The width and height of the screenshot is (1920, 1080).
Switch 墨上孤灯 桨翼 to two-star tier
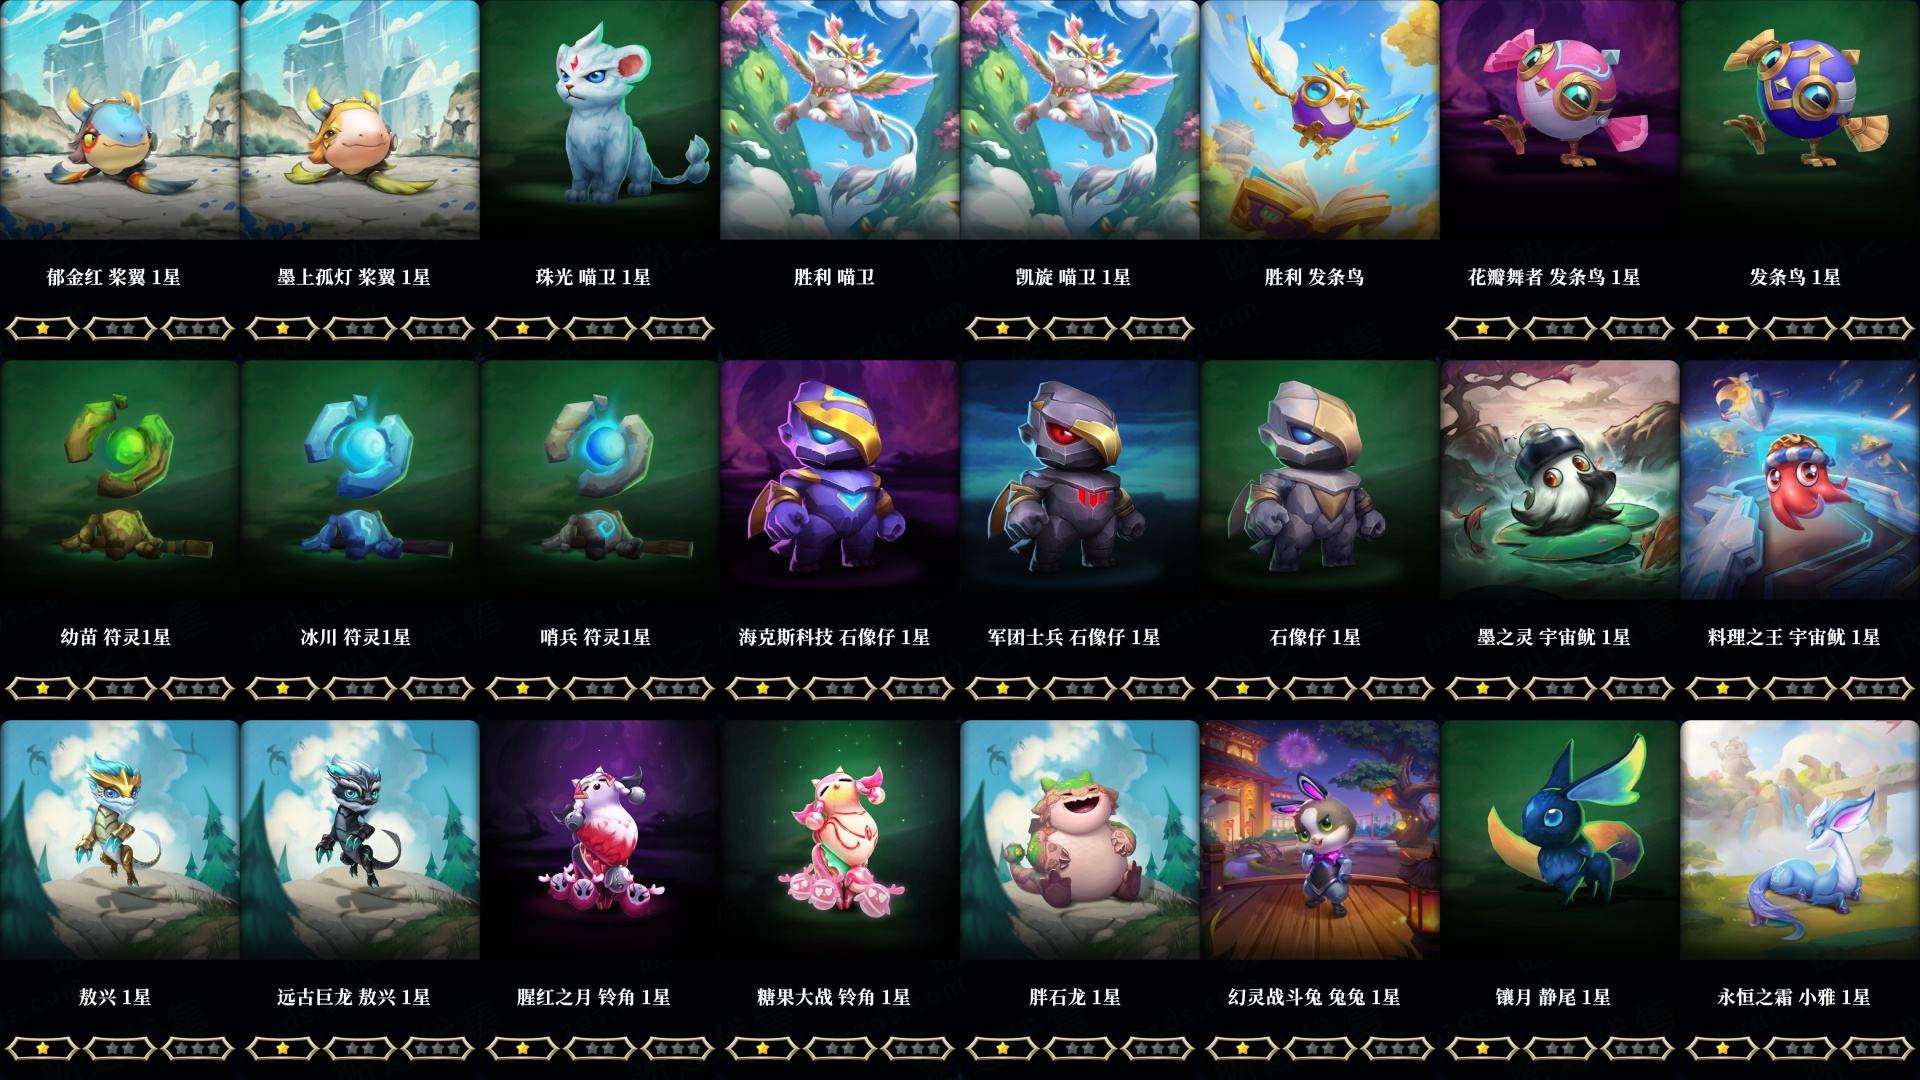point(360,328)
